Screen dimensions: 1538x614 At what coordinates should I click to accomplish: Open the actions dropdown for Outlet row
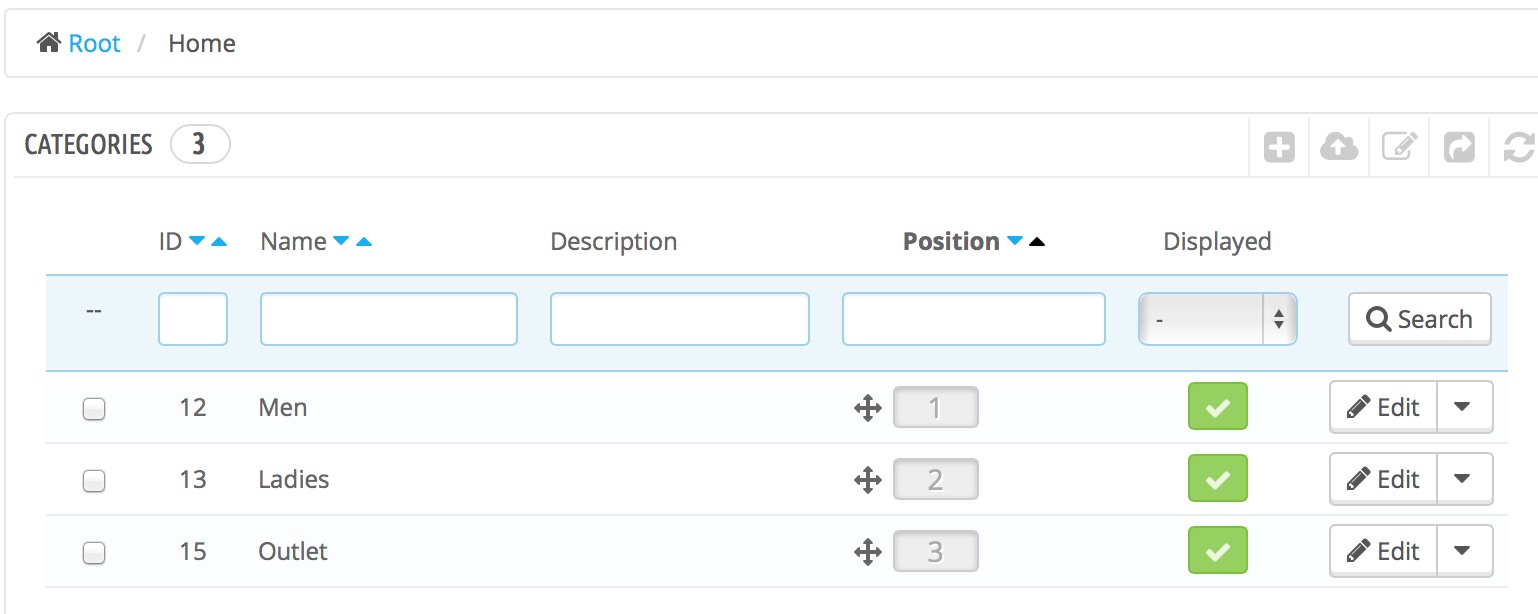1463,551
